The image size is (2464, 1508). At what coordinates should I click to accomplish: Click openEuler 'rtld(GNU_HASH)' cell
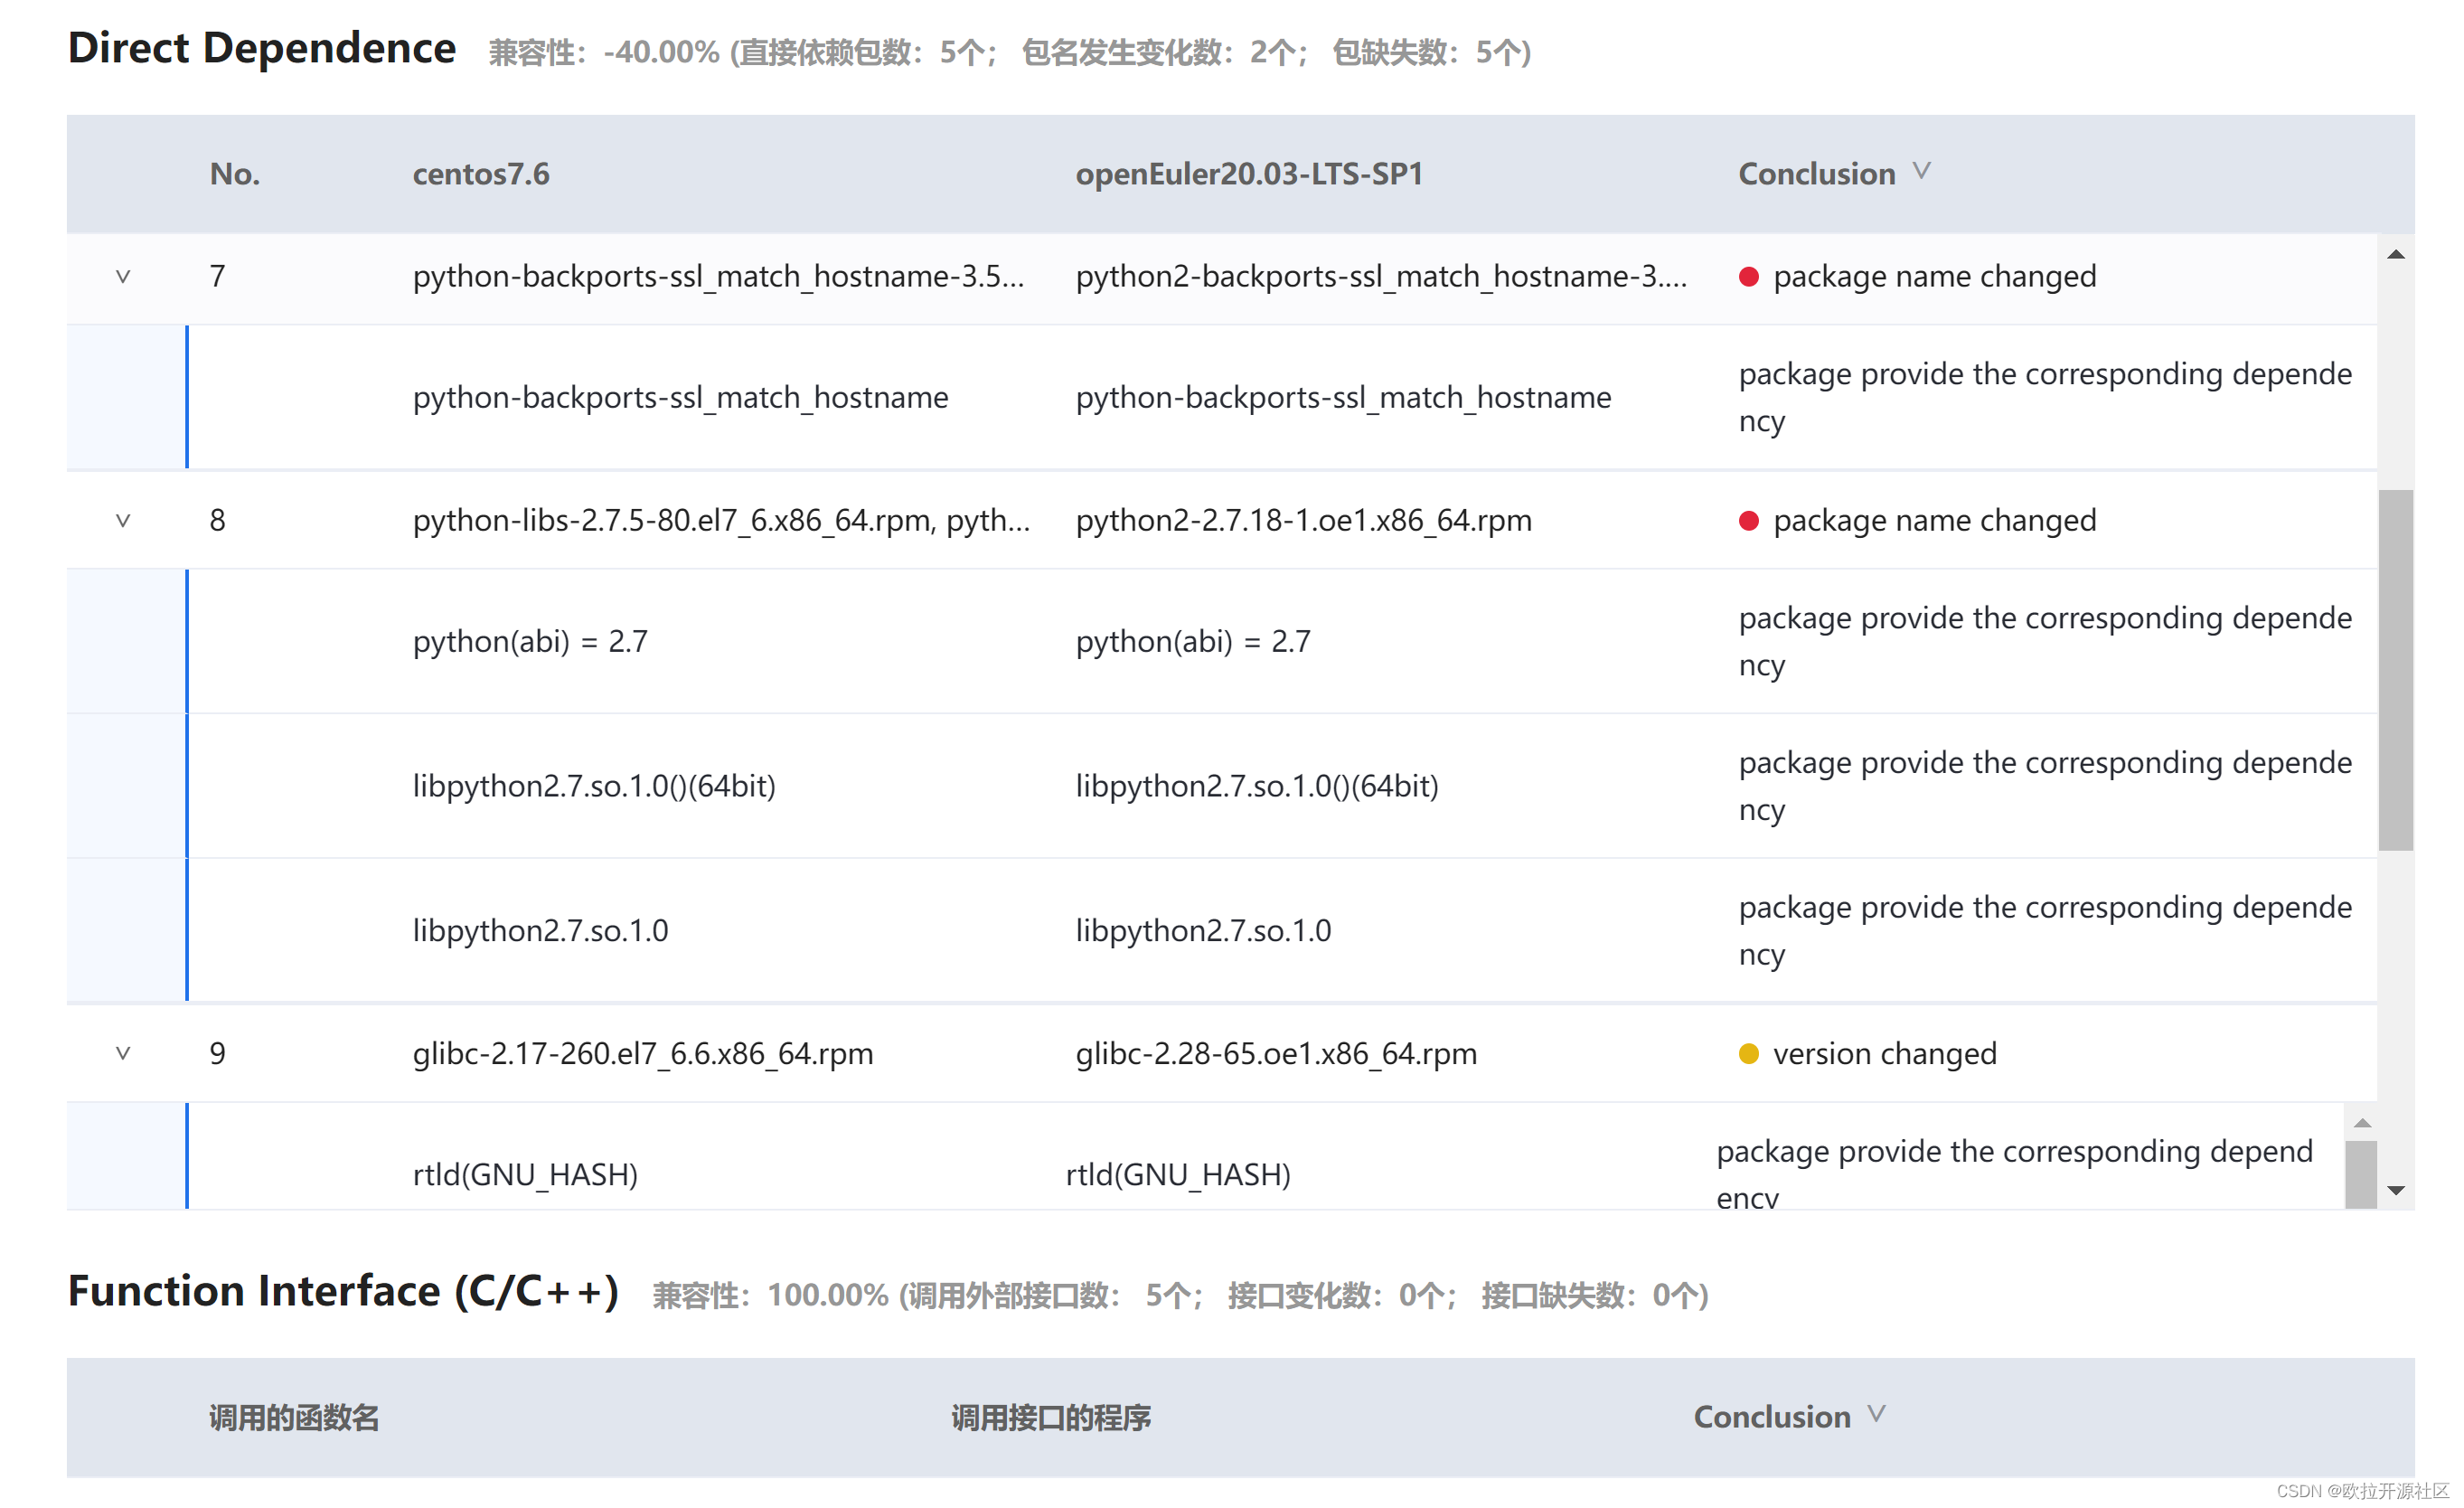[x=1178, y=1175]
